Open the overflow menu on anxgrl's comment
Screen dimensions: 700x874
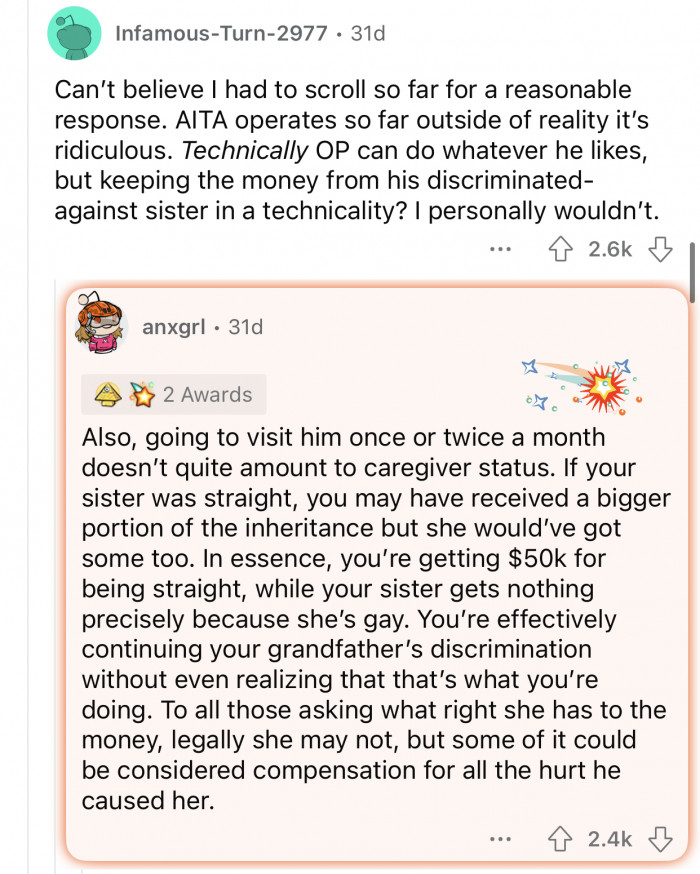[500, 839]
